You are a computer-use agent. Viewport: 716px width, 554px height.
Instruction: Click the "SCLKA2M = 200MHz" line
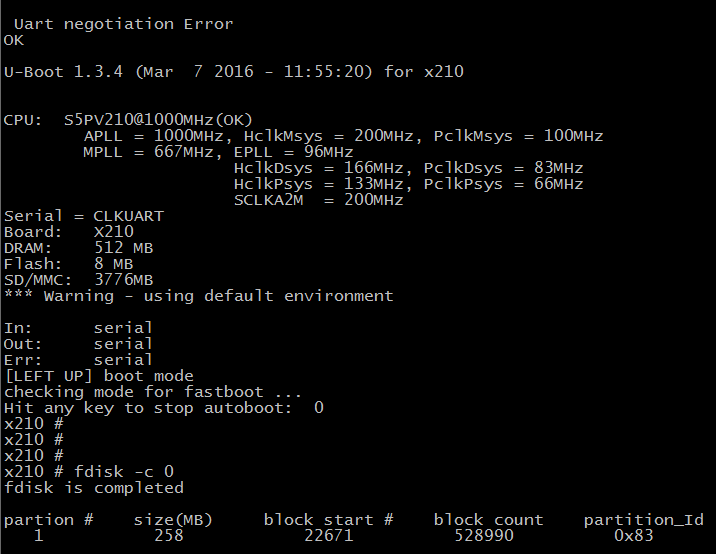(x=318, y=200)
